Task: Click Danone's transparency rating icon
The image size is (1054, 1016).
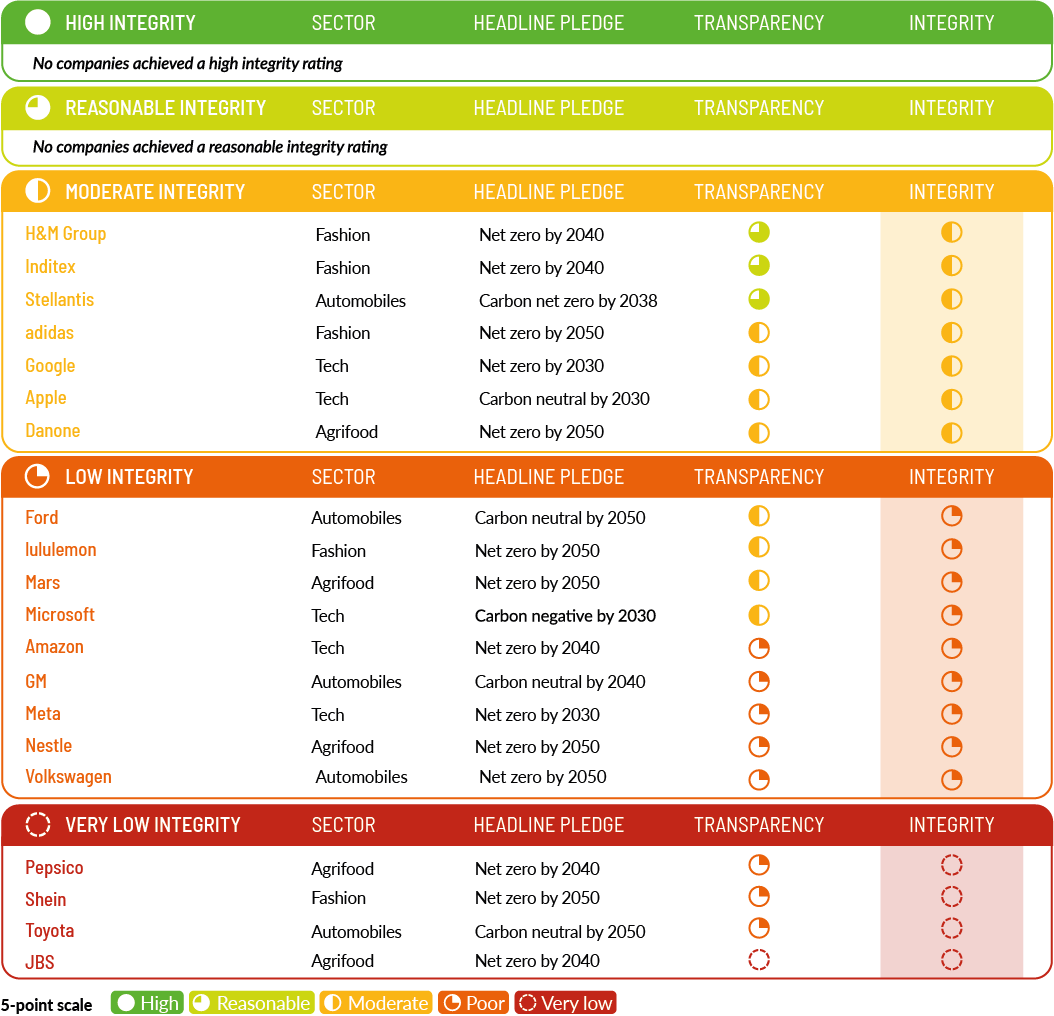Action: click(x=759, y=432)
